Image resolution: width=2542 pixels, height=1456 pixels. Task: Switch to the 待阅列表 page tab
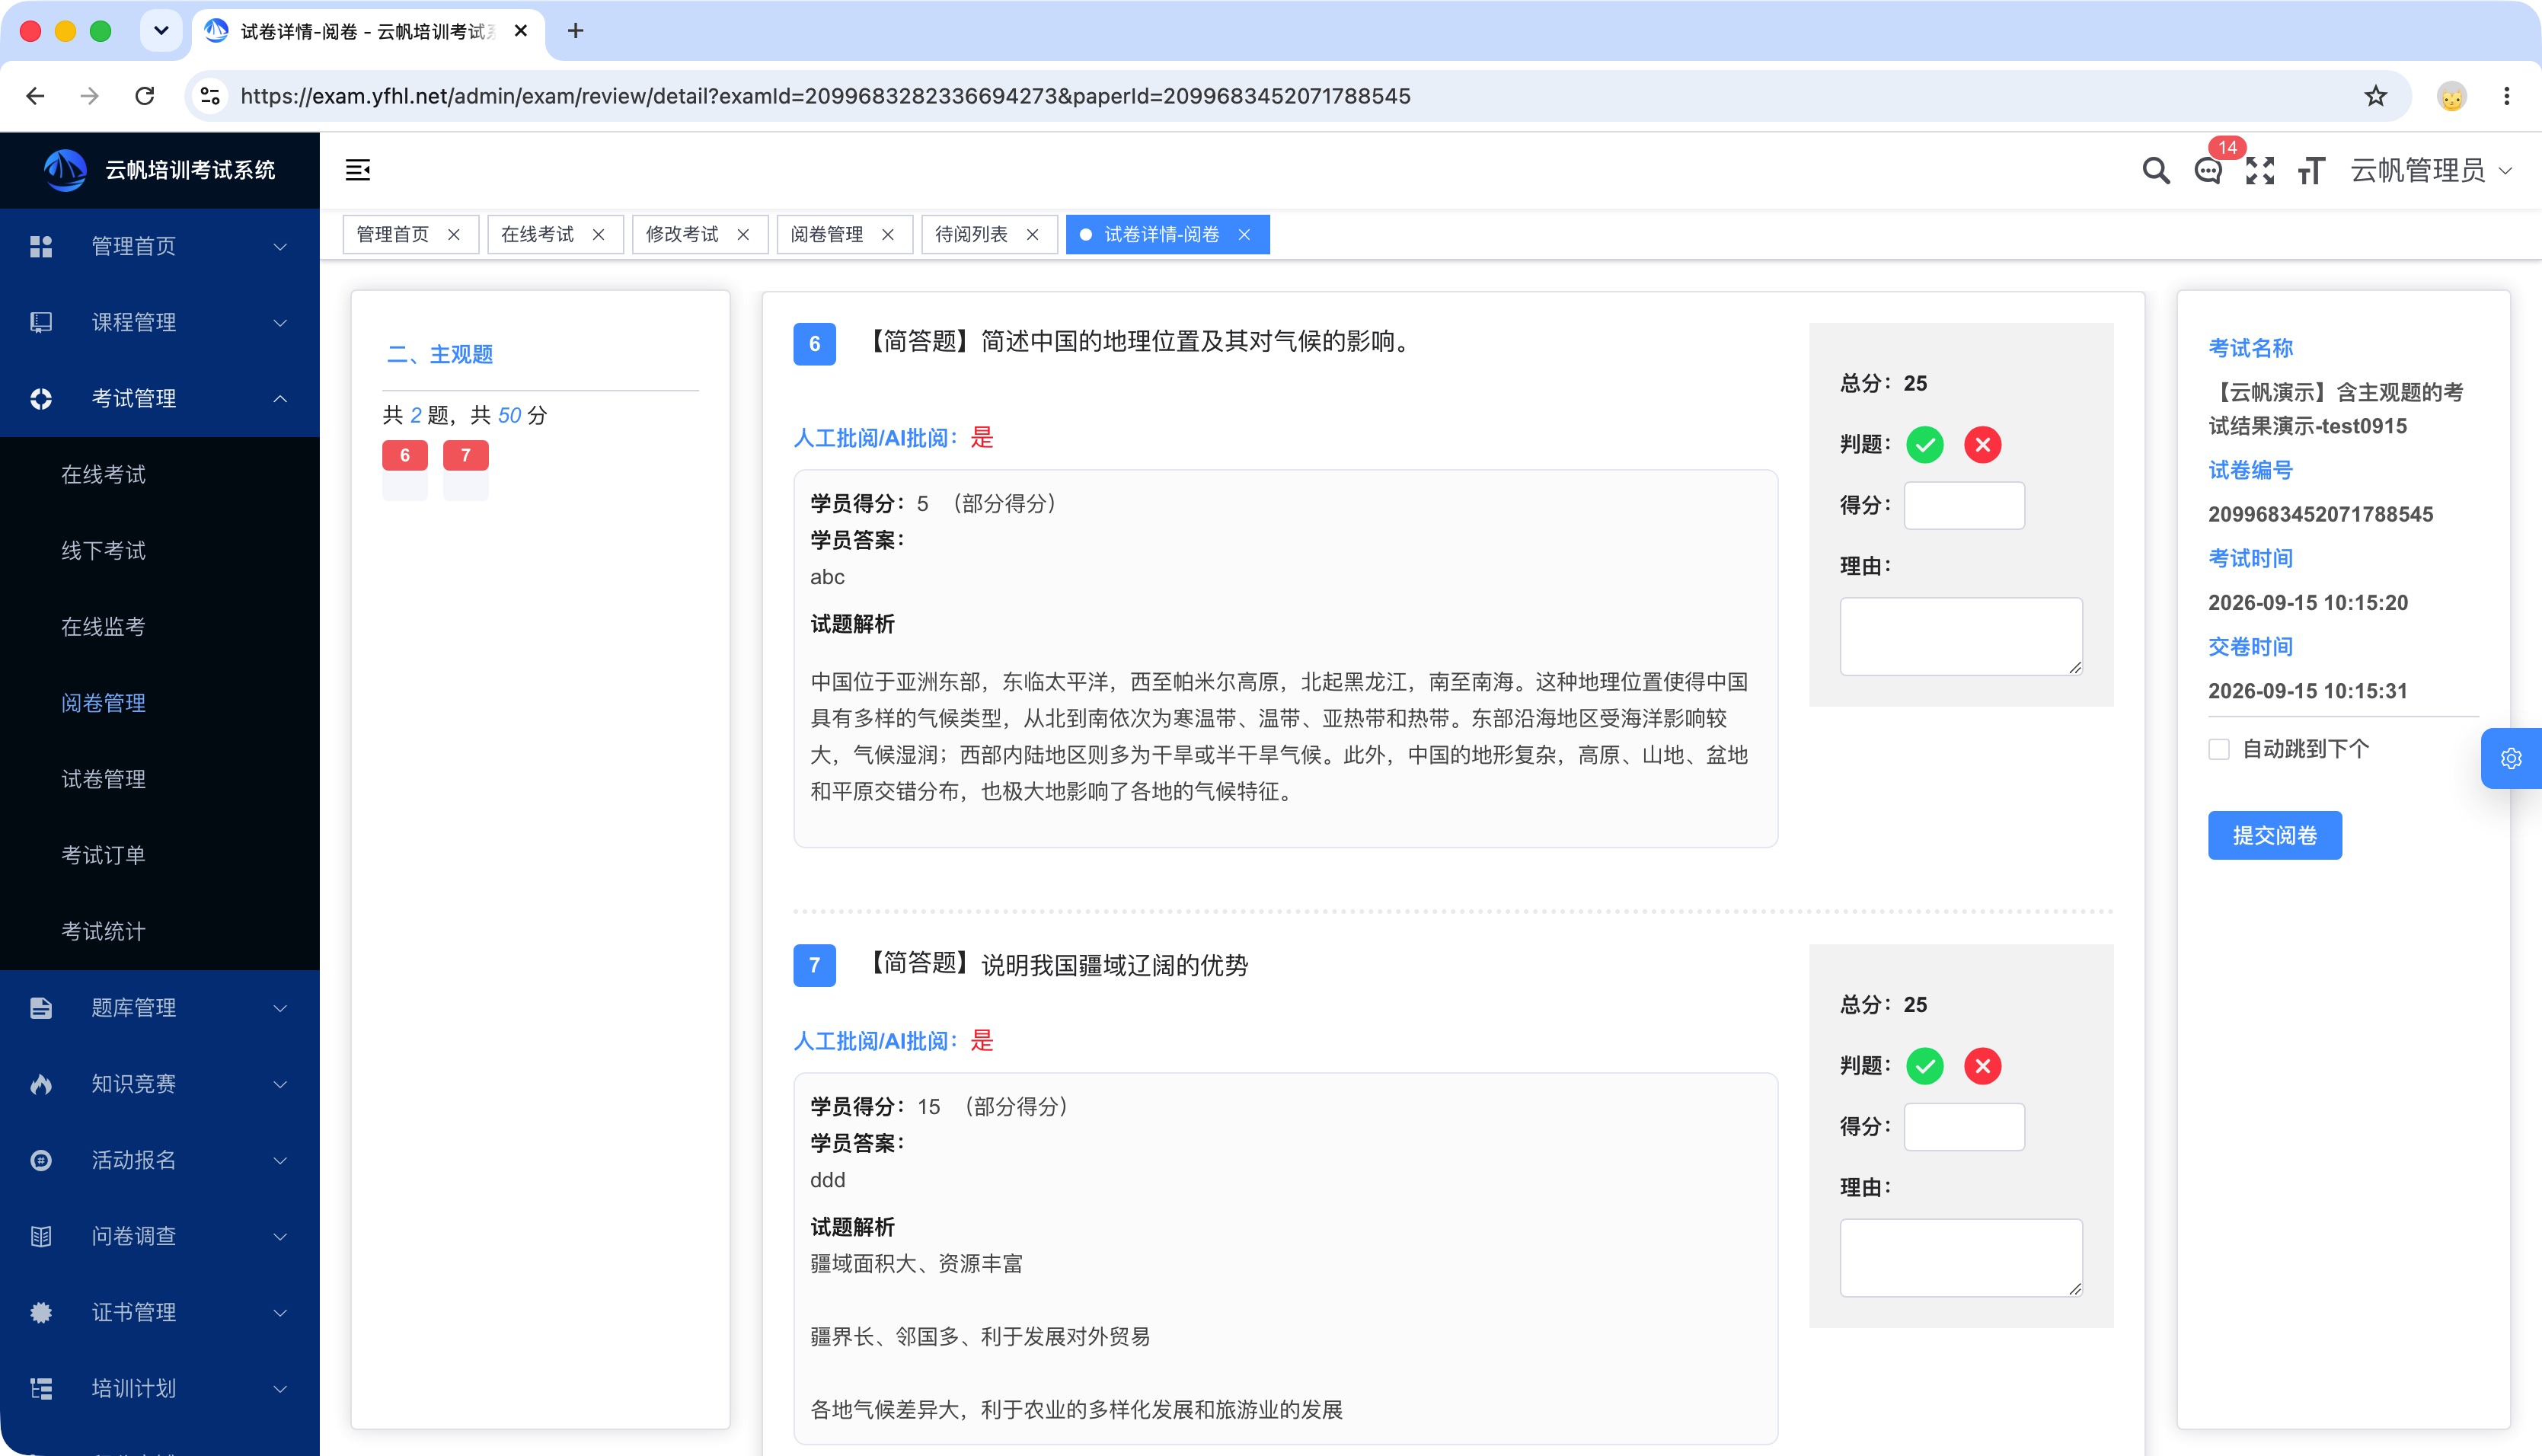pos(971,234)
